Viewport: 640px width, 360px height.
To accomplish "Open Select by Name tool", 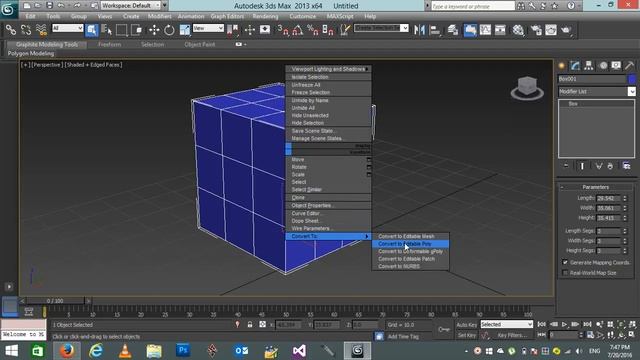I will (x=107, y=30).
